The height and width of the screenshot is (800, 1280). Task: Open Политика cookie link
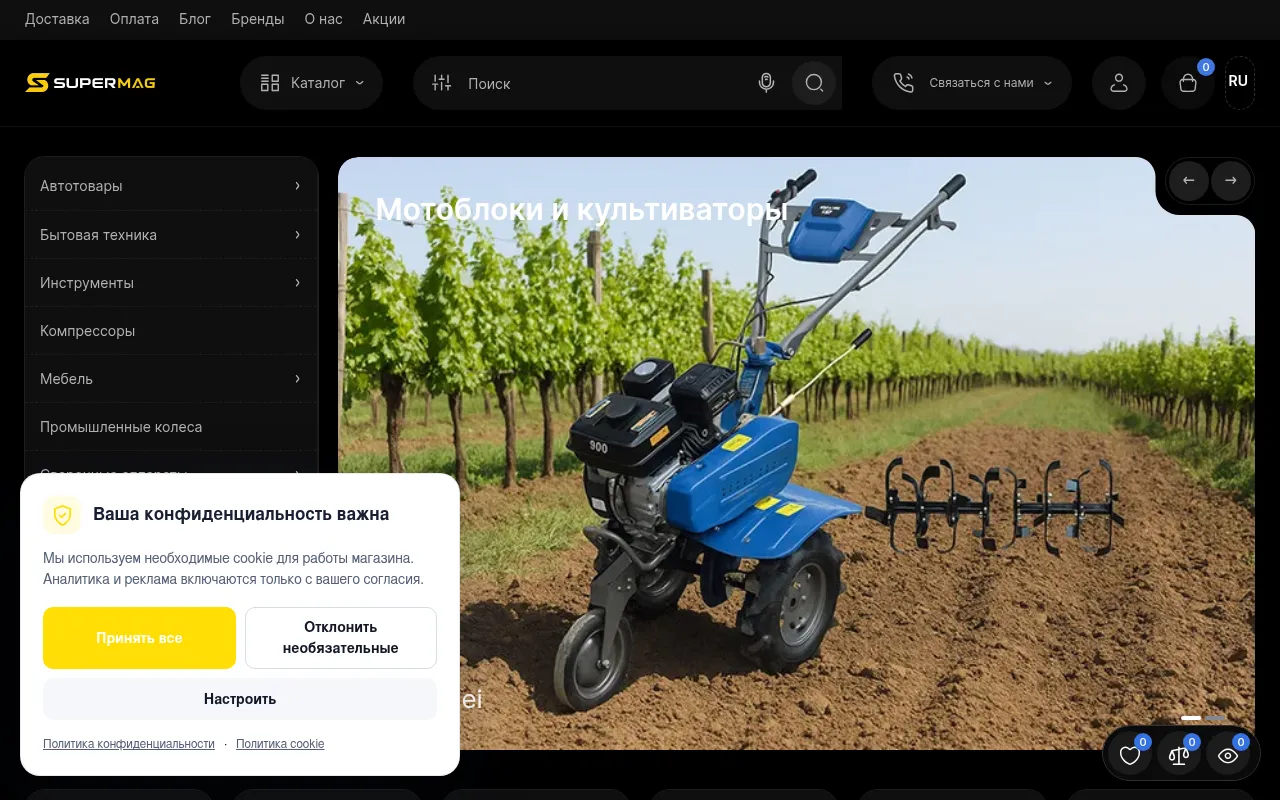280,744
